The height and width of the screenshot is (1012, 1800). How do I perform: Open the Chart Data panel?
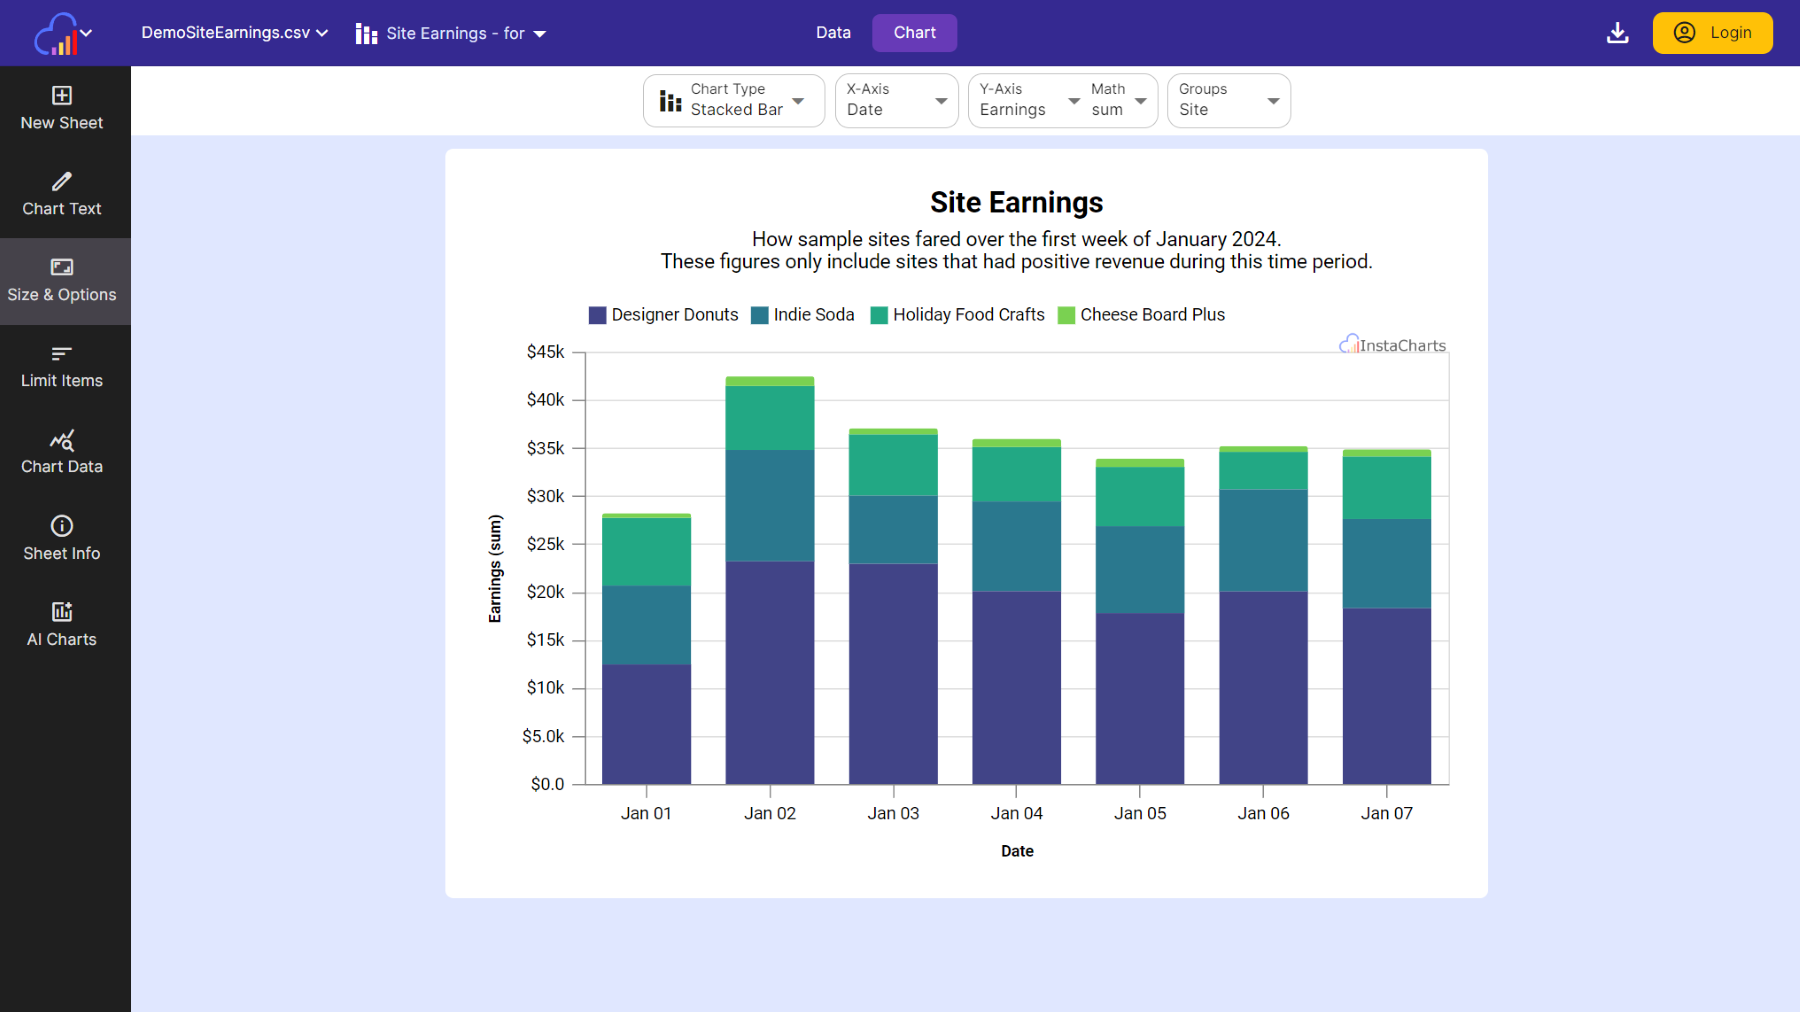click(62, 453)
